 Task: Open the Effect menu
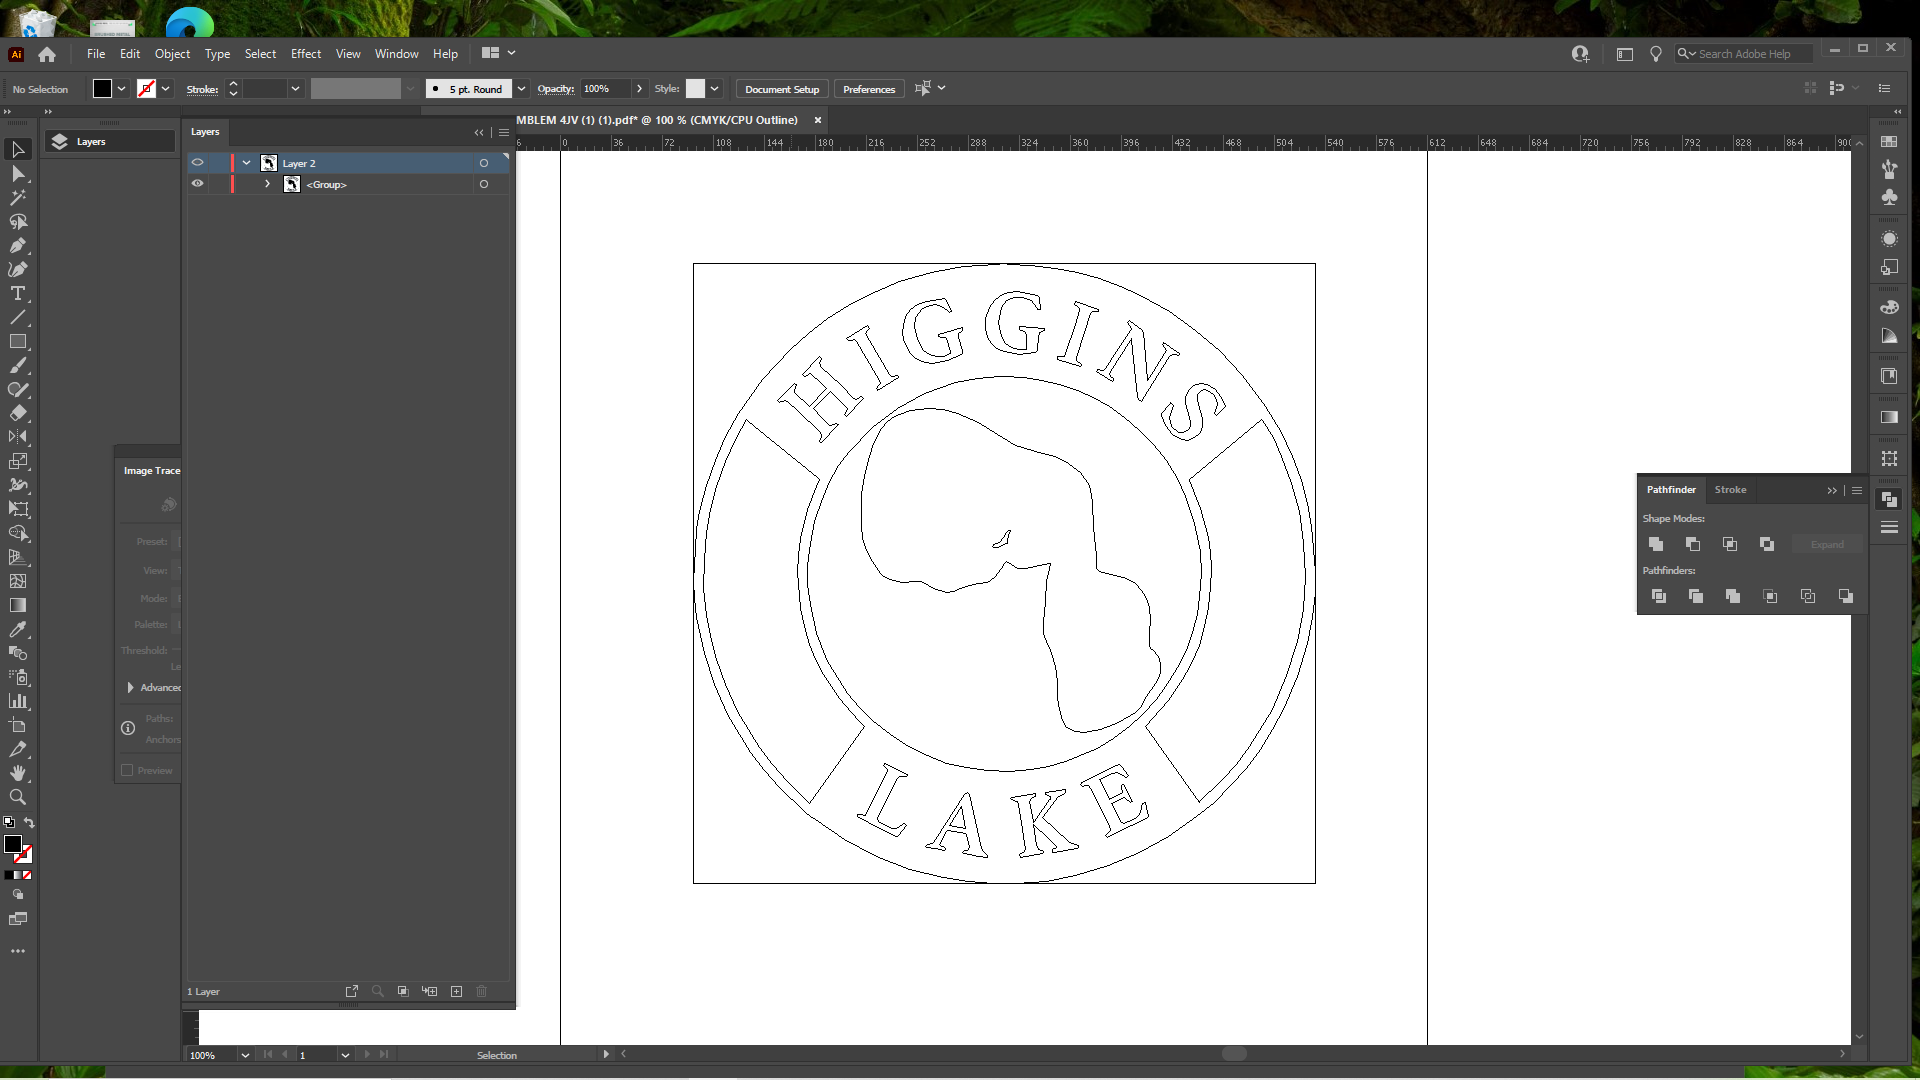click(306, 54)
